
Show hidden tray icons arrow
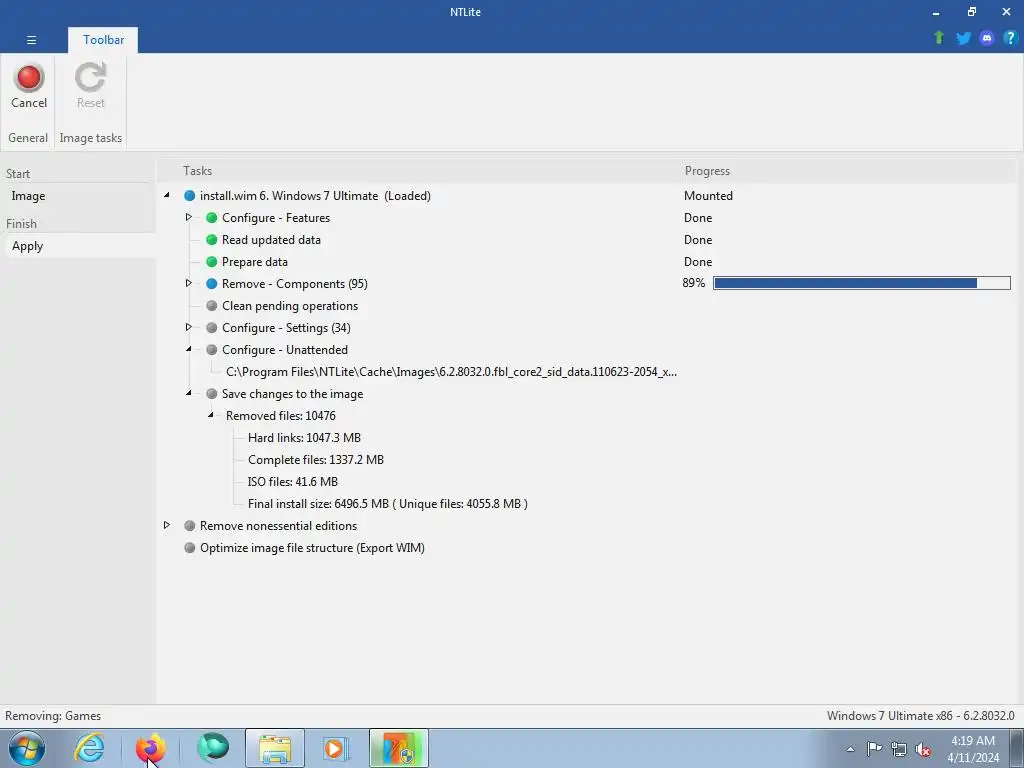click(850, 750)
